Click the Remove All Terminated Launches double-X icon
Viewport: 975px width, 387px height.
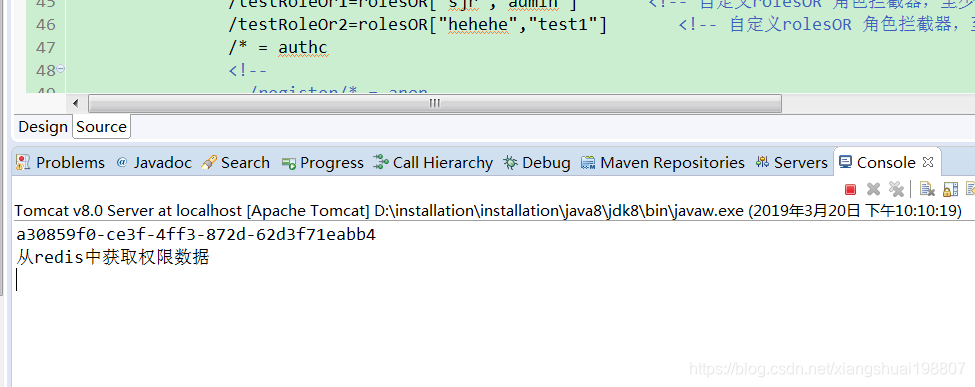tap(895, 189)
